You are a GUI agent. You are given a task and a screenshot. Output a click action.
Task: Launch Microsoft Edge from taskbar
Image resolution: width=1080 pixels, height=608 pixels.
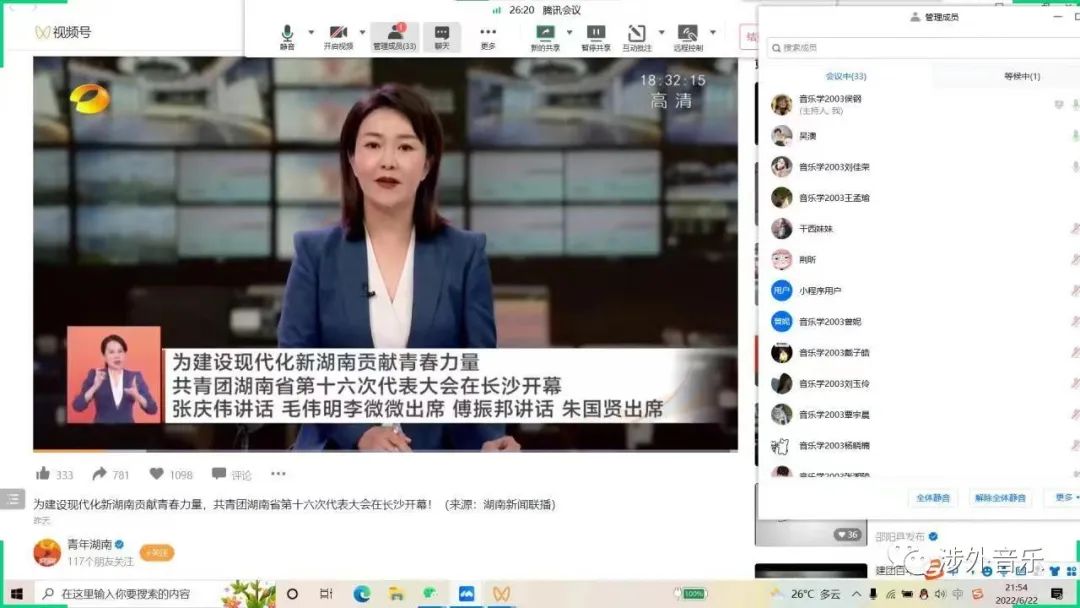pos(362,594)
